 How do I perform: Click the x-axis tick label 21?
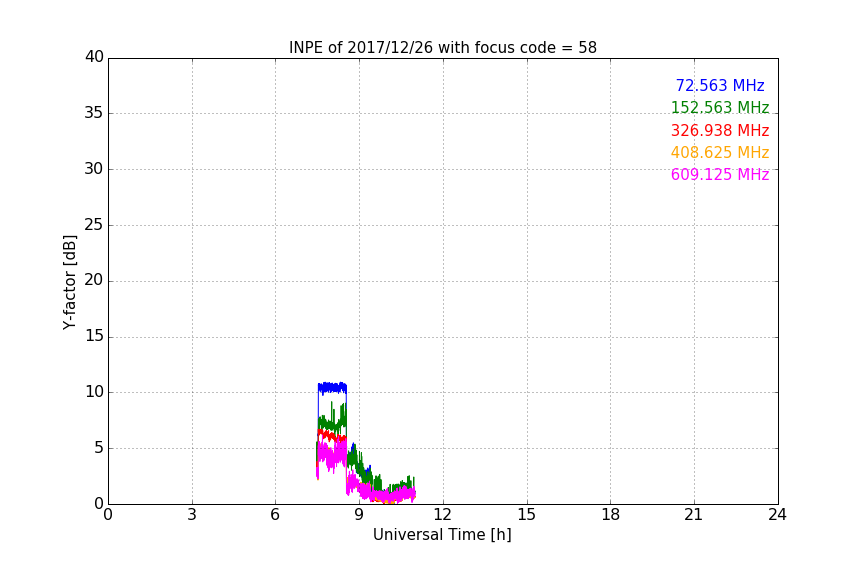(694, 515)
